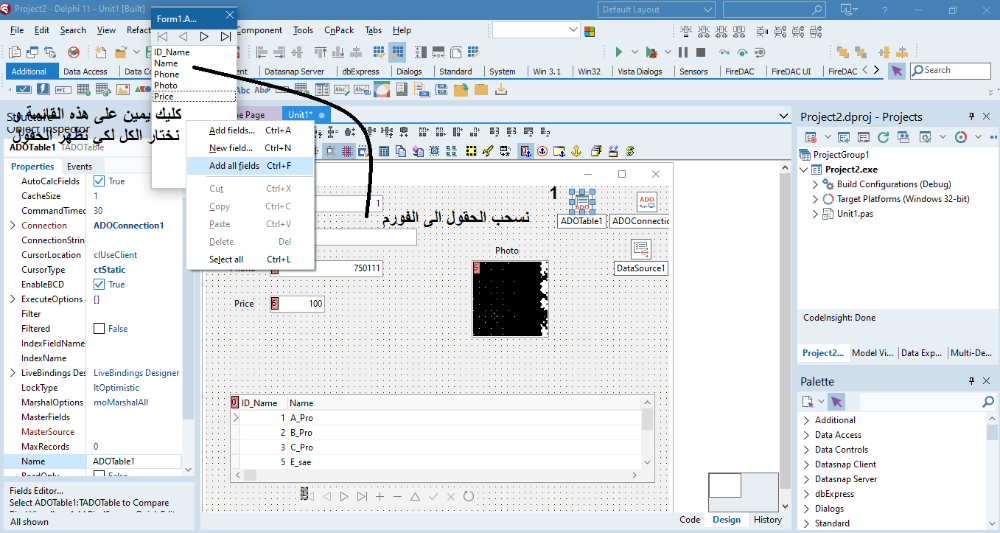
Task: Choose Add all fields from the context menu
Action: pyautogui.click(x=249, y=166)
